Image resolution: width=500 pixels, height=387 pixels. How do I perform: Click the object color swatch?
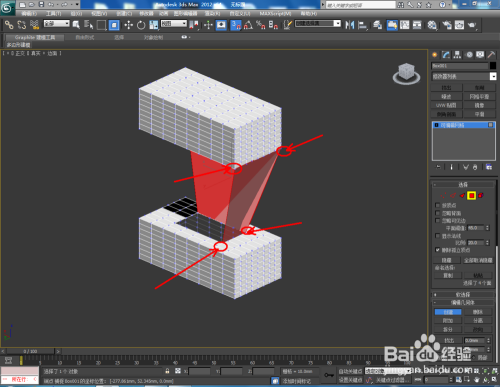point(493,66)
